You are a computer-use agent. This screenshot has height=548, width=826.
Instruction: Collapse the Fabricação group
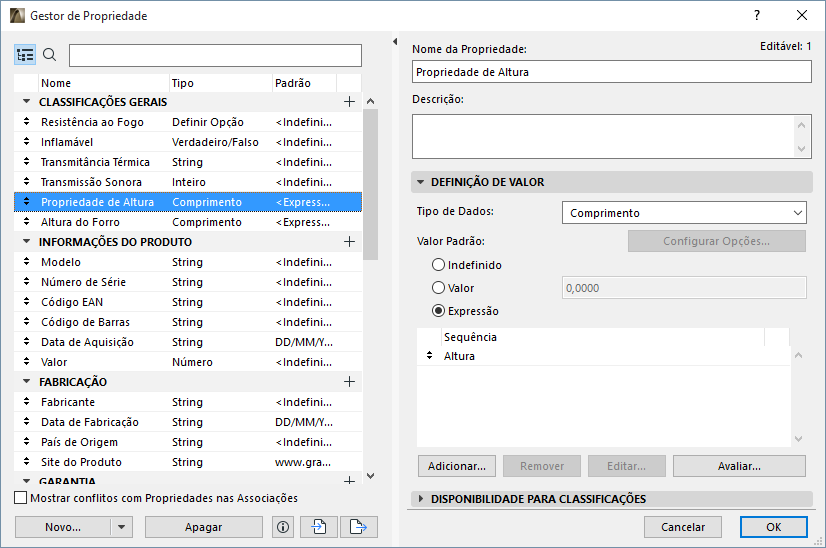pyautogui.click(x=26, y=381)
